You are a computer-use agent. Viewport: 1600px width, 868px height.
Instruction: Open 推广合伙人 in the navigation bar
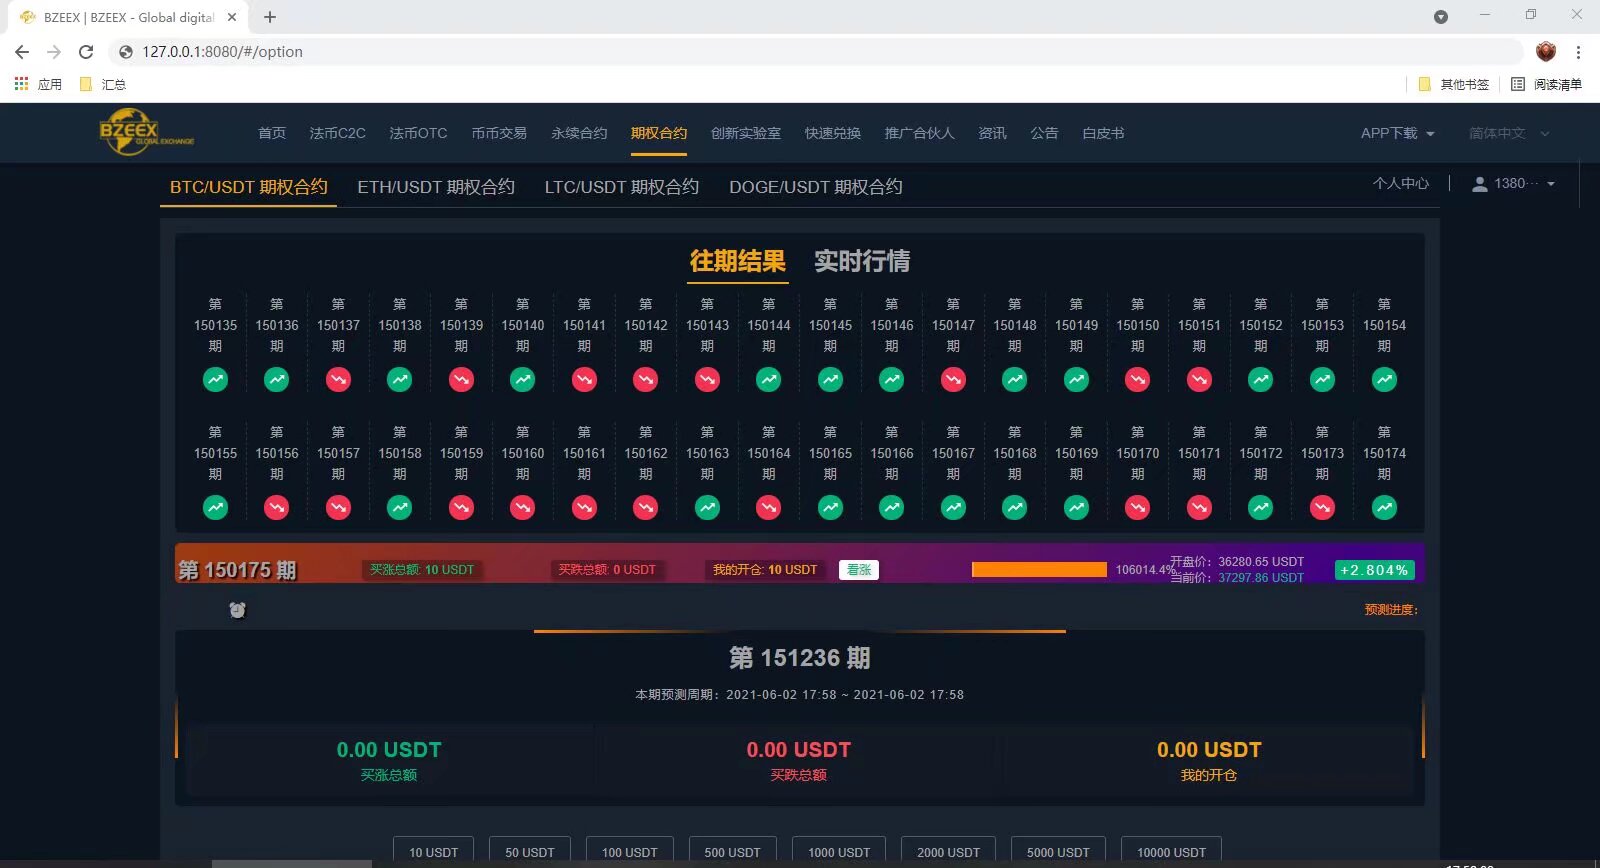pyautogui.click(x=919, y=133)
